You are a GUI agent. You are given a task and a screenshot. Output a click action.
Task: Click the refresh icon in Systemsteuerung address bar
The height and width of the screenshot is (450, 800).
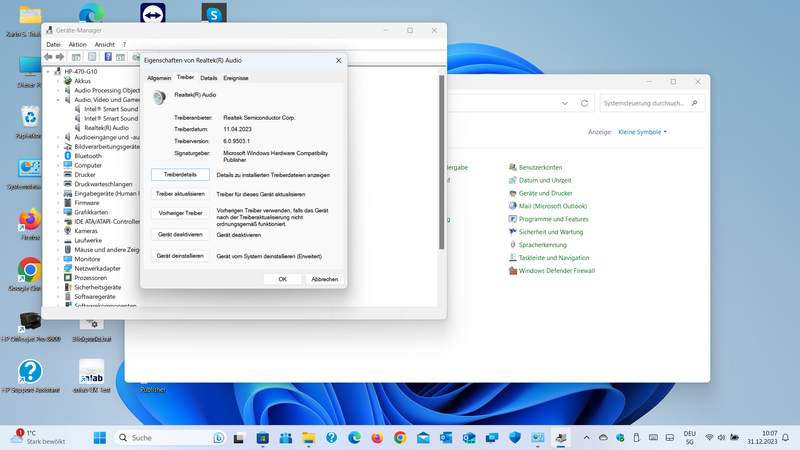tap(586, 103)
